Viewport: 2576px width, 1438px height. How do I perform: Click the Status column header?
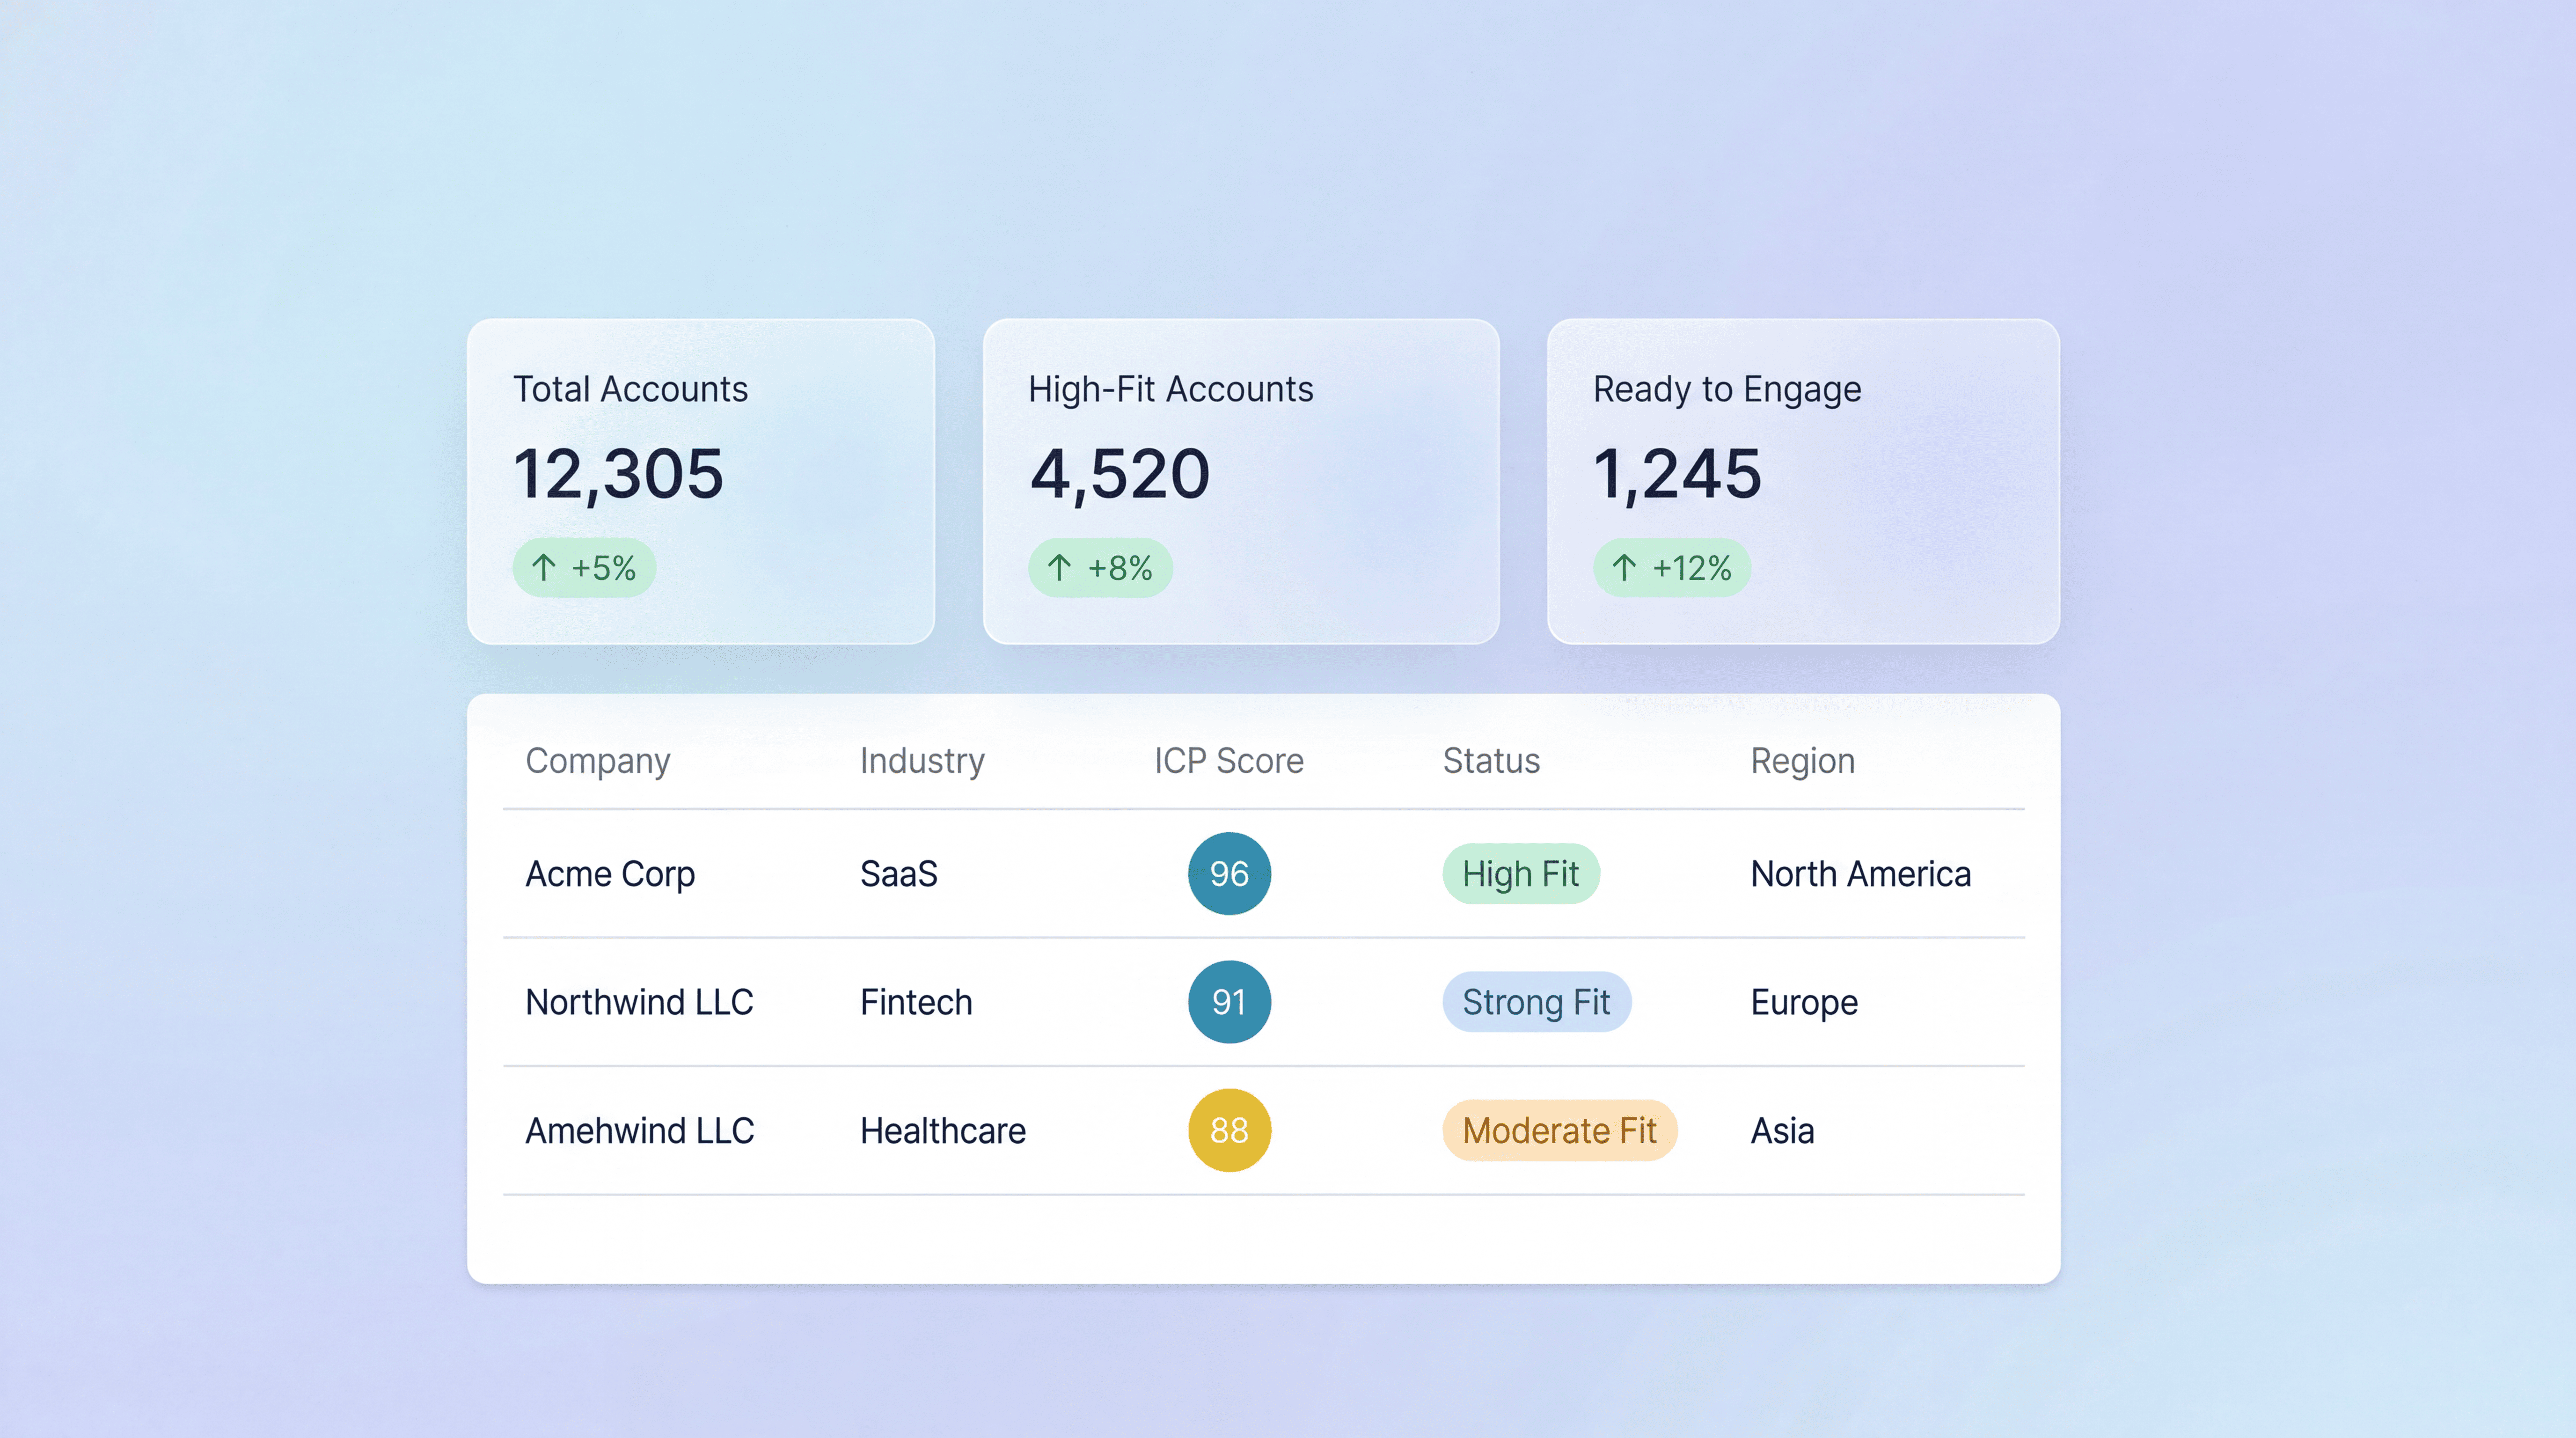tap(1491, 761)
